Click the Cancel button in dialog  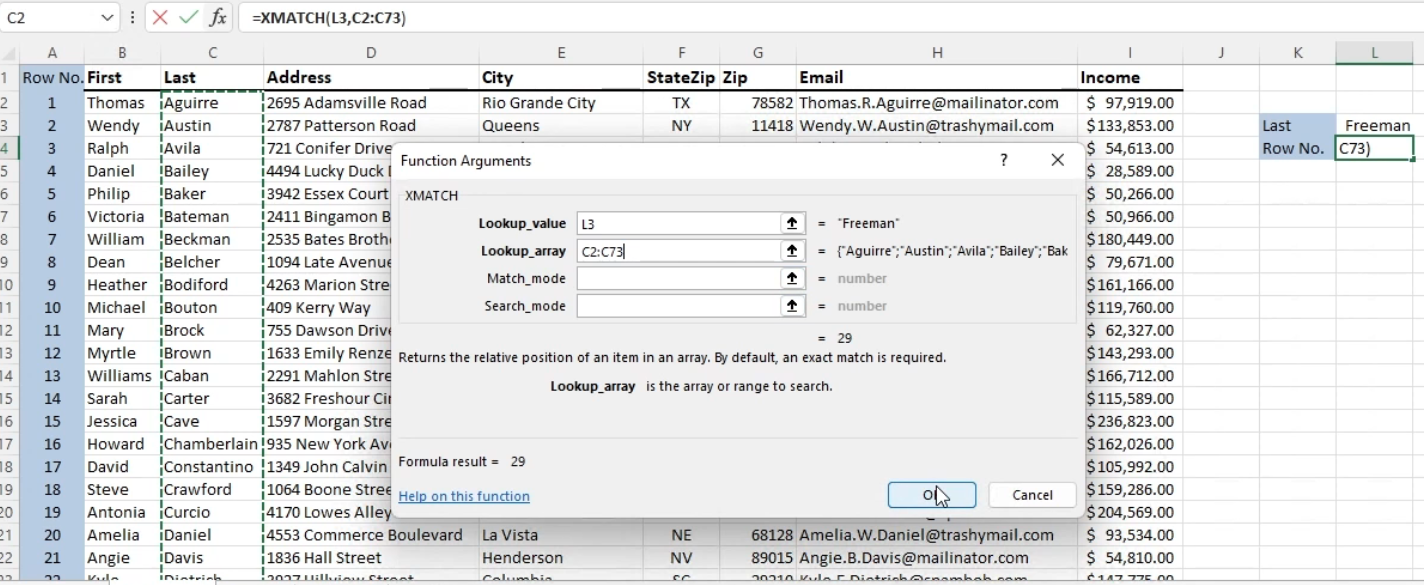(1032, 495)
